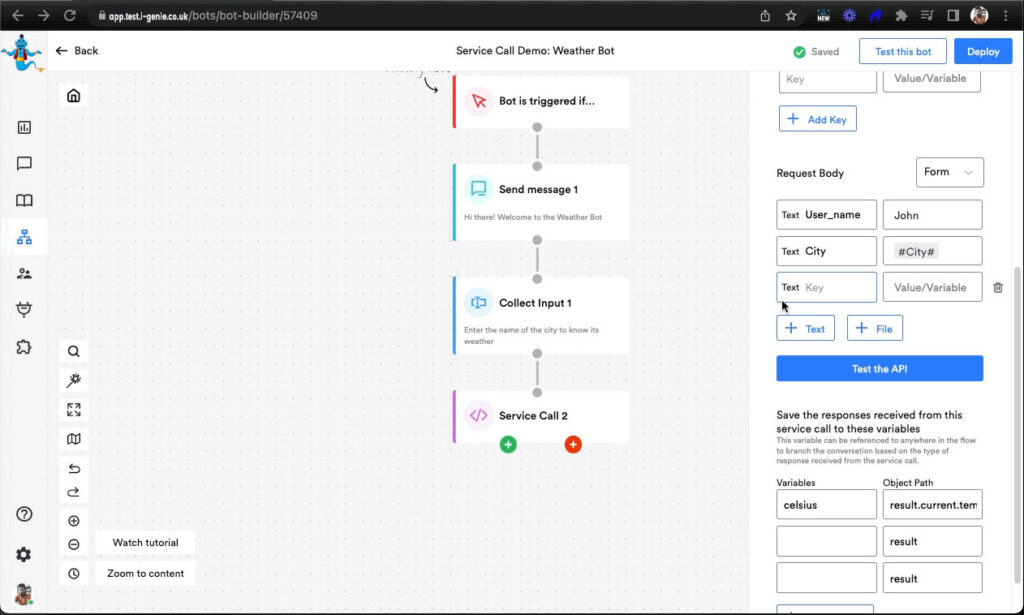Click the undo arrow icon
This screenshot has width=1024, height=615.
tap(74, 469)
